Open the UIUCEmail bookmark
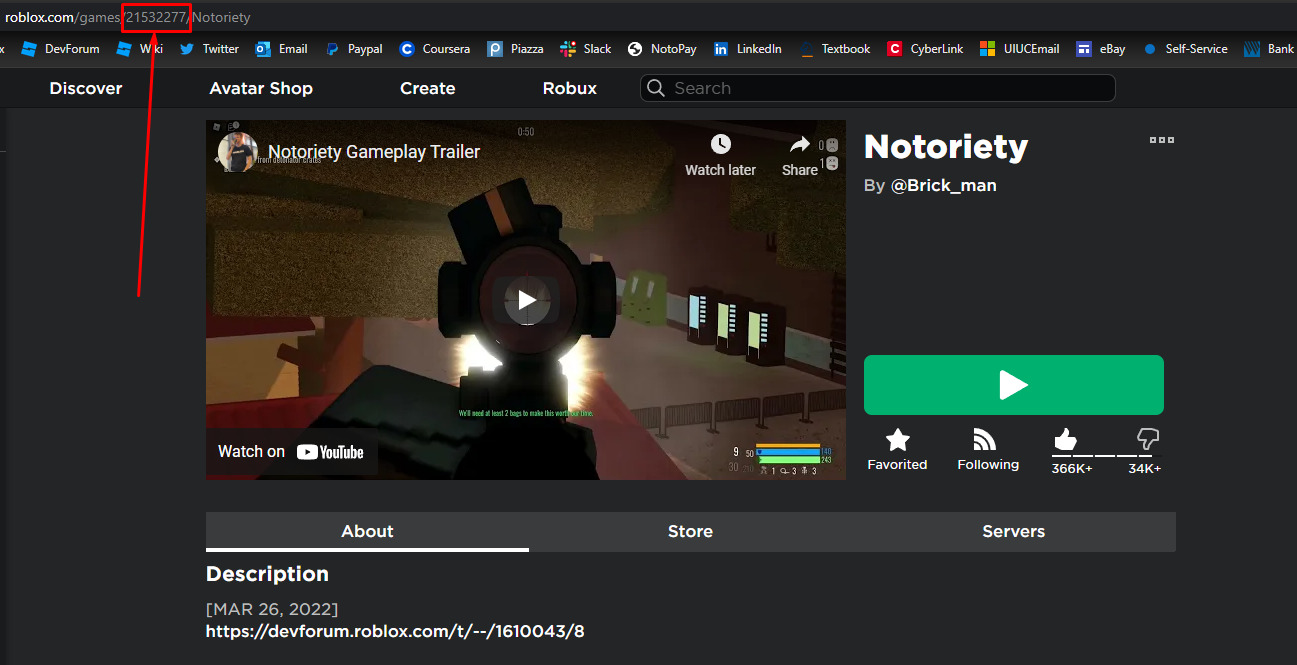This screenshot has height=665, width=1297. click(x=1020, y=49)
